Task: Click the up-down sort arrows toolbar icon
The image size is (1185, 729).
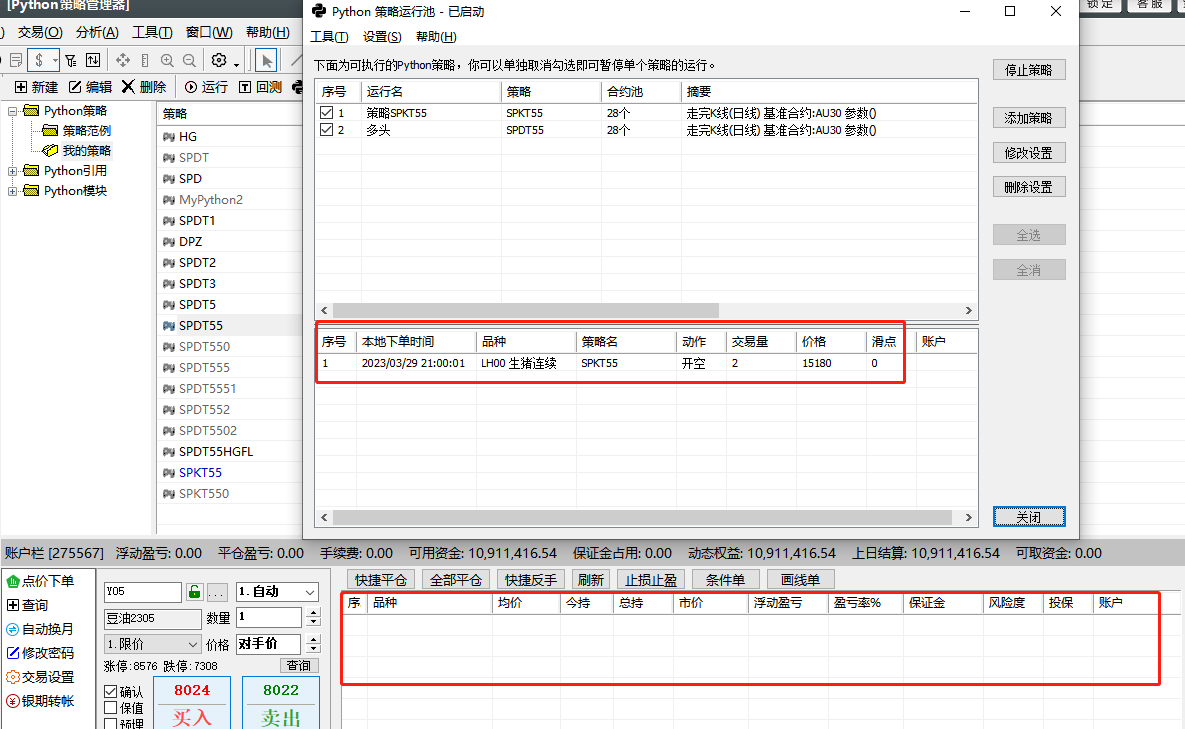Action: tap(92, 60)
